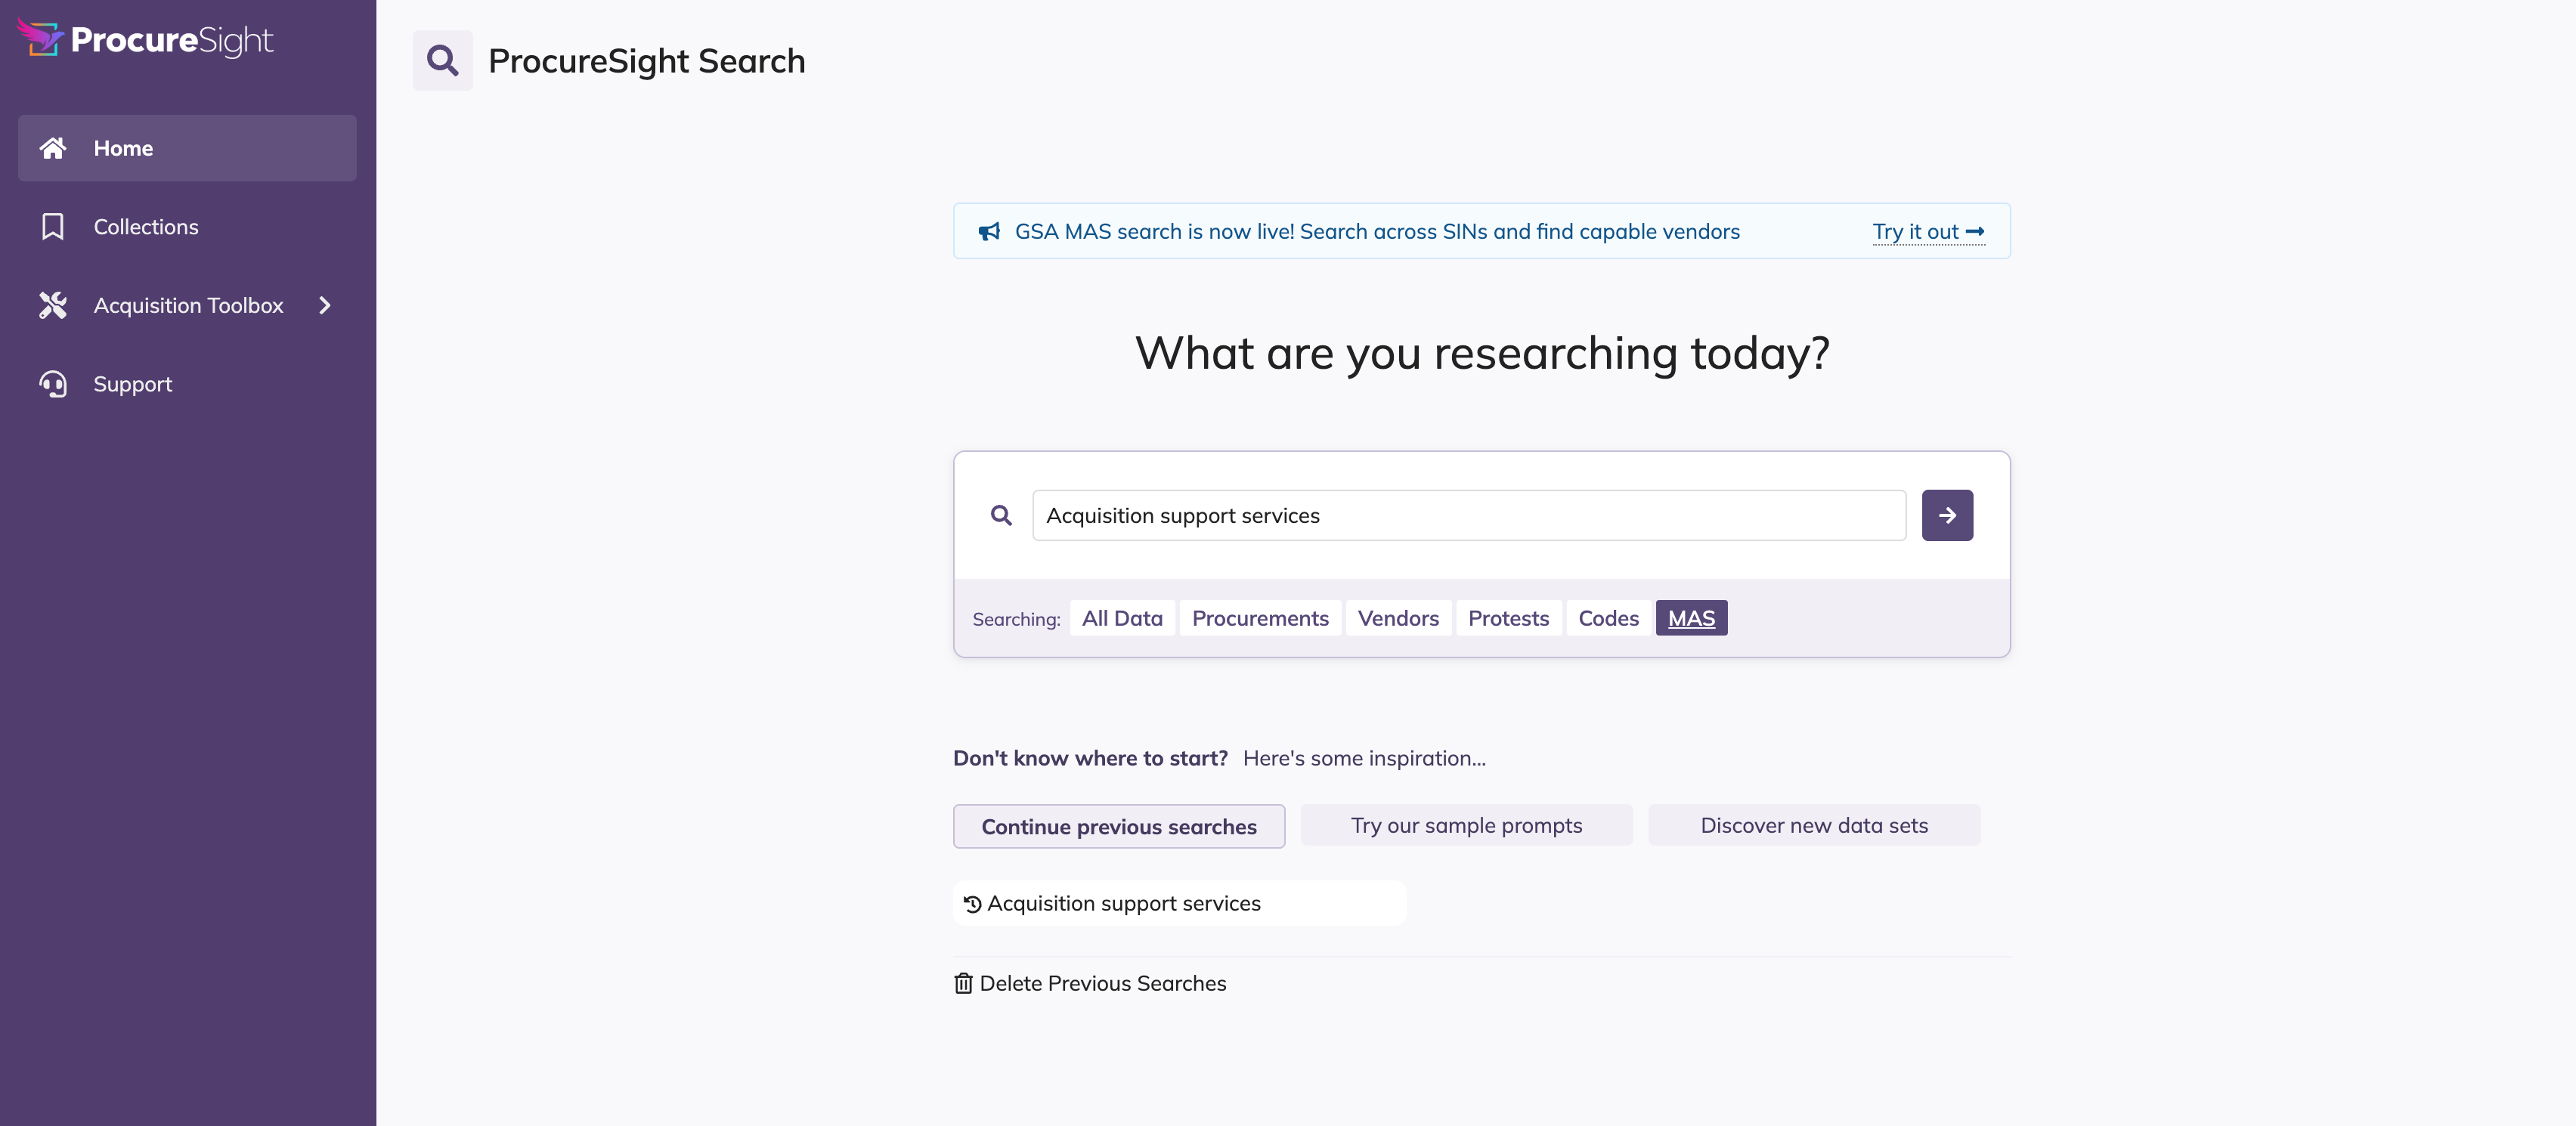Open Acquisition Toolbox menu label
Screen dimensions: 2576x1126
click(188, 305)
